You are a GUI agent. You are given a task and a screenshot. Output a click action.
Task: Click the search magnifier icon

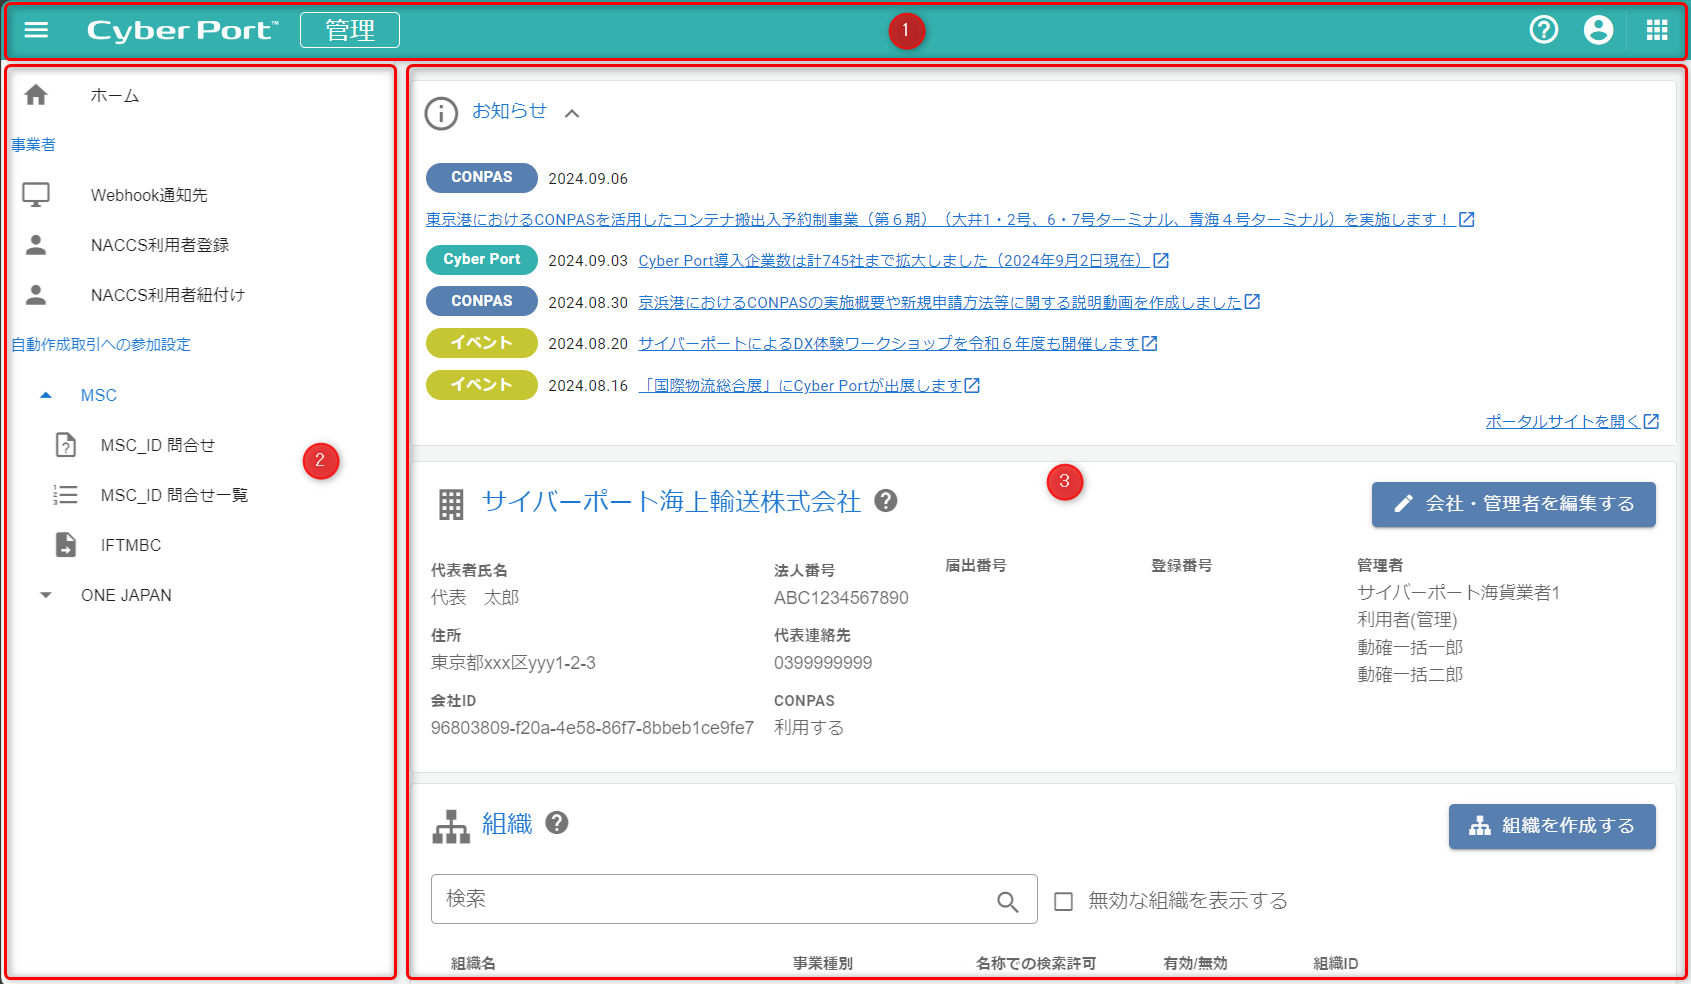point(1007,901)
